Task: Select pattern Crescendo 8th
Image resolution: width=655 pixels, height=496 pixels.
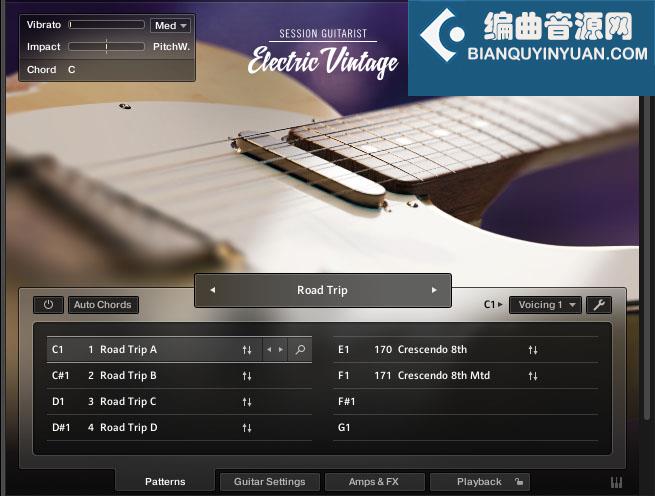Action: [466, 349]
